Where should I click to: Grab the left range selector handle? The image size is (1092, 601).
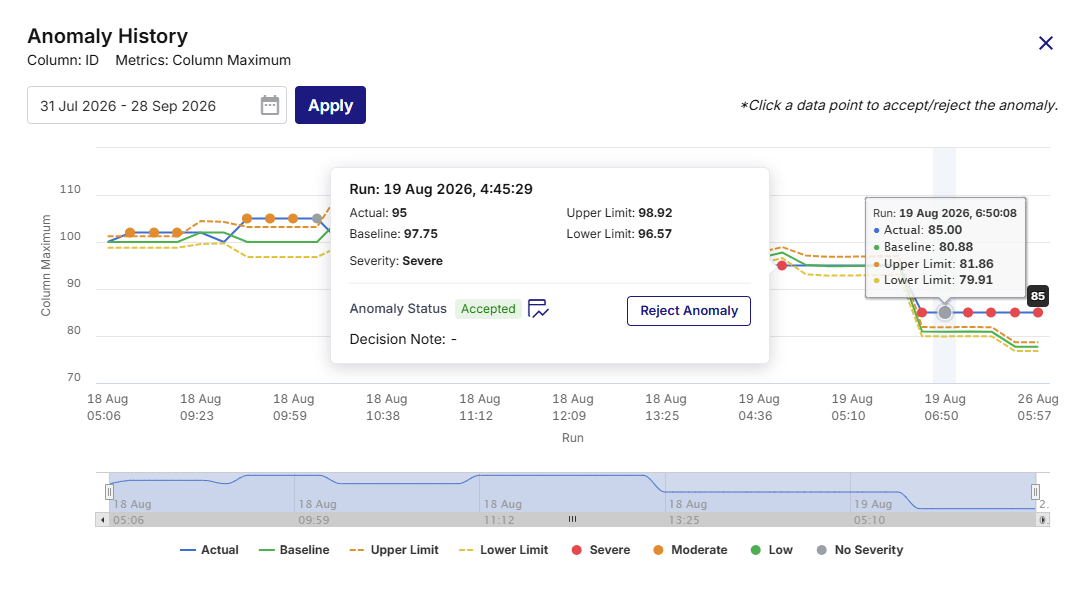coord(109,492)
